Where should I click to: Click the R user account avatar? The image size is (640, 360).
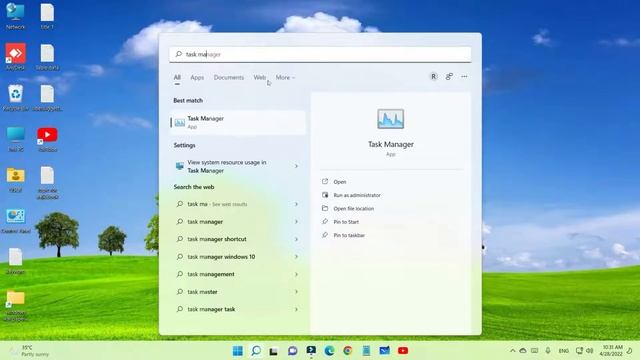[x=433, y=76]
